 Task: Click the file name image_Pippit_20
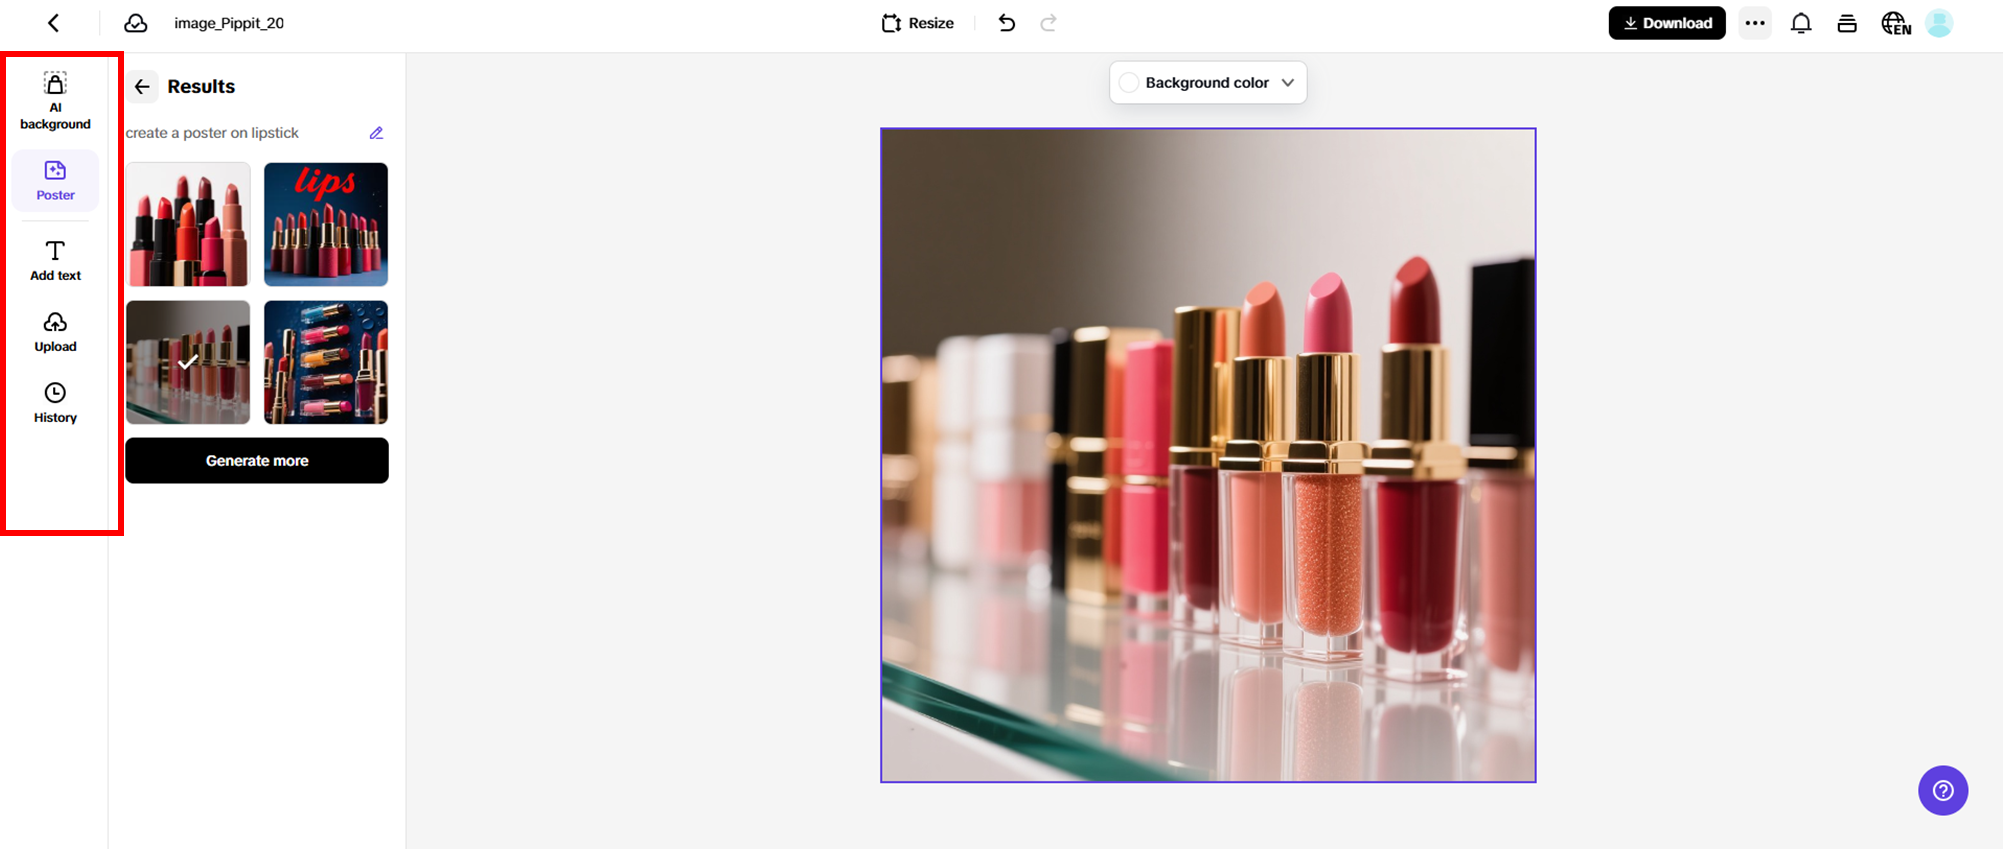coord(229,23)
